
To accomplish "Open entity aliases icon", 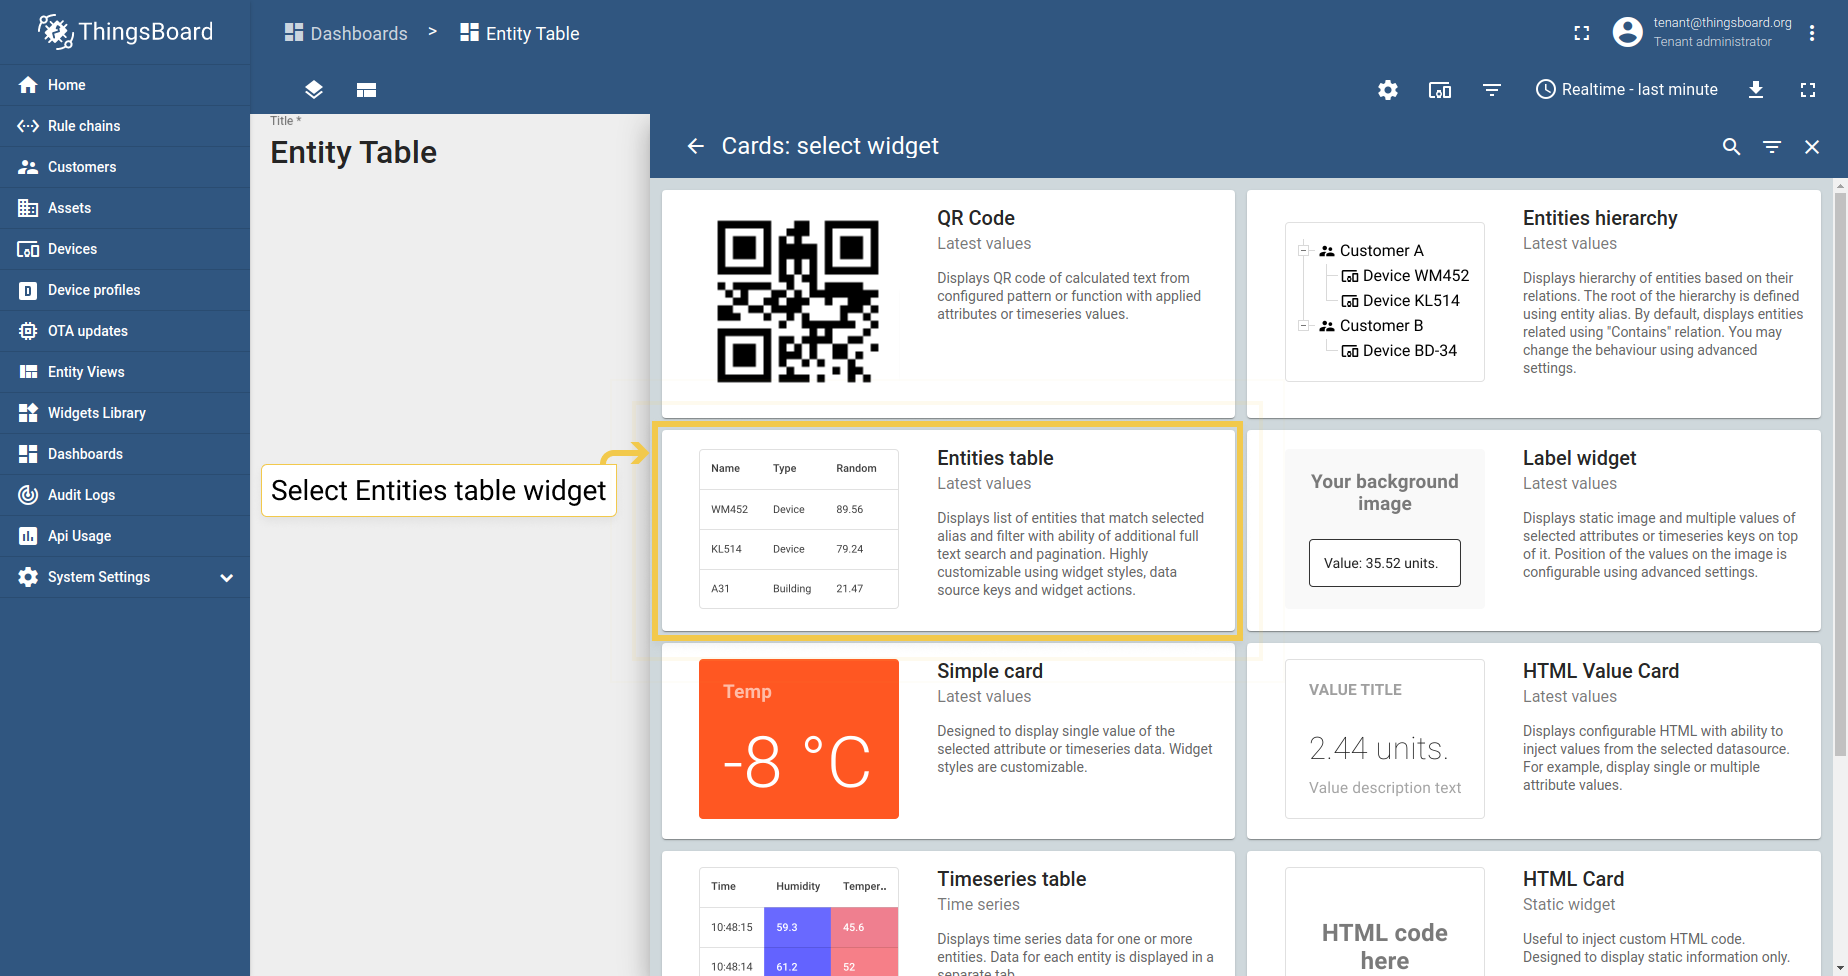I will 1440,90.
